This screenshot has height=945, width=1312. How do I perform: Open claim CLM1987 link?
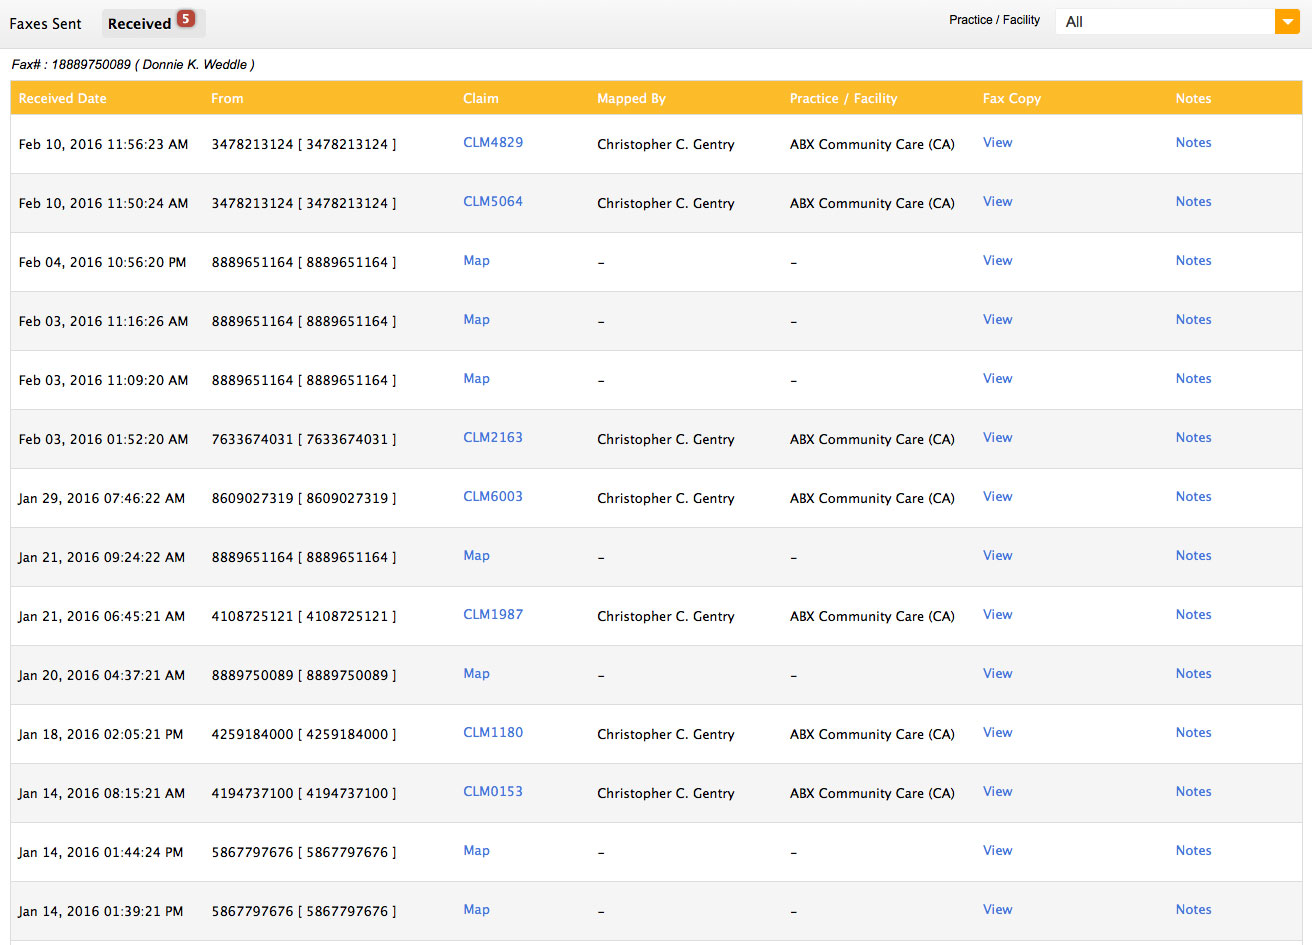(493, 615)
